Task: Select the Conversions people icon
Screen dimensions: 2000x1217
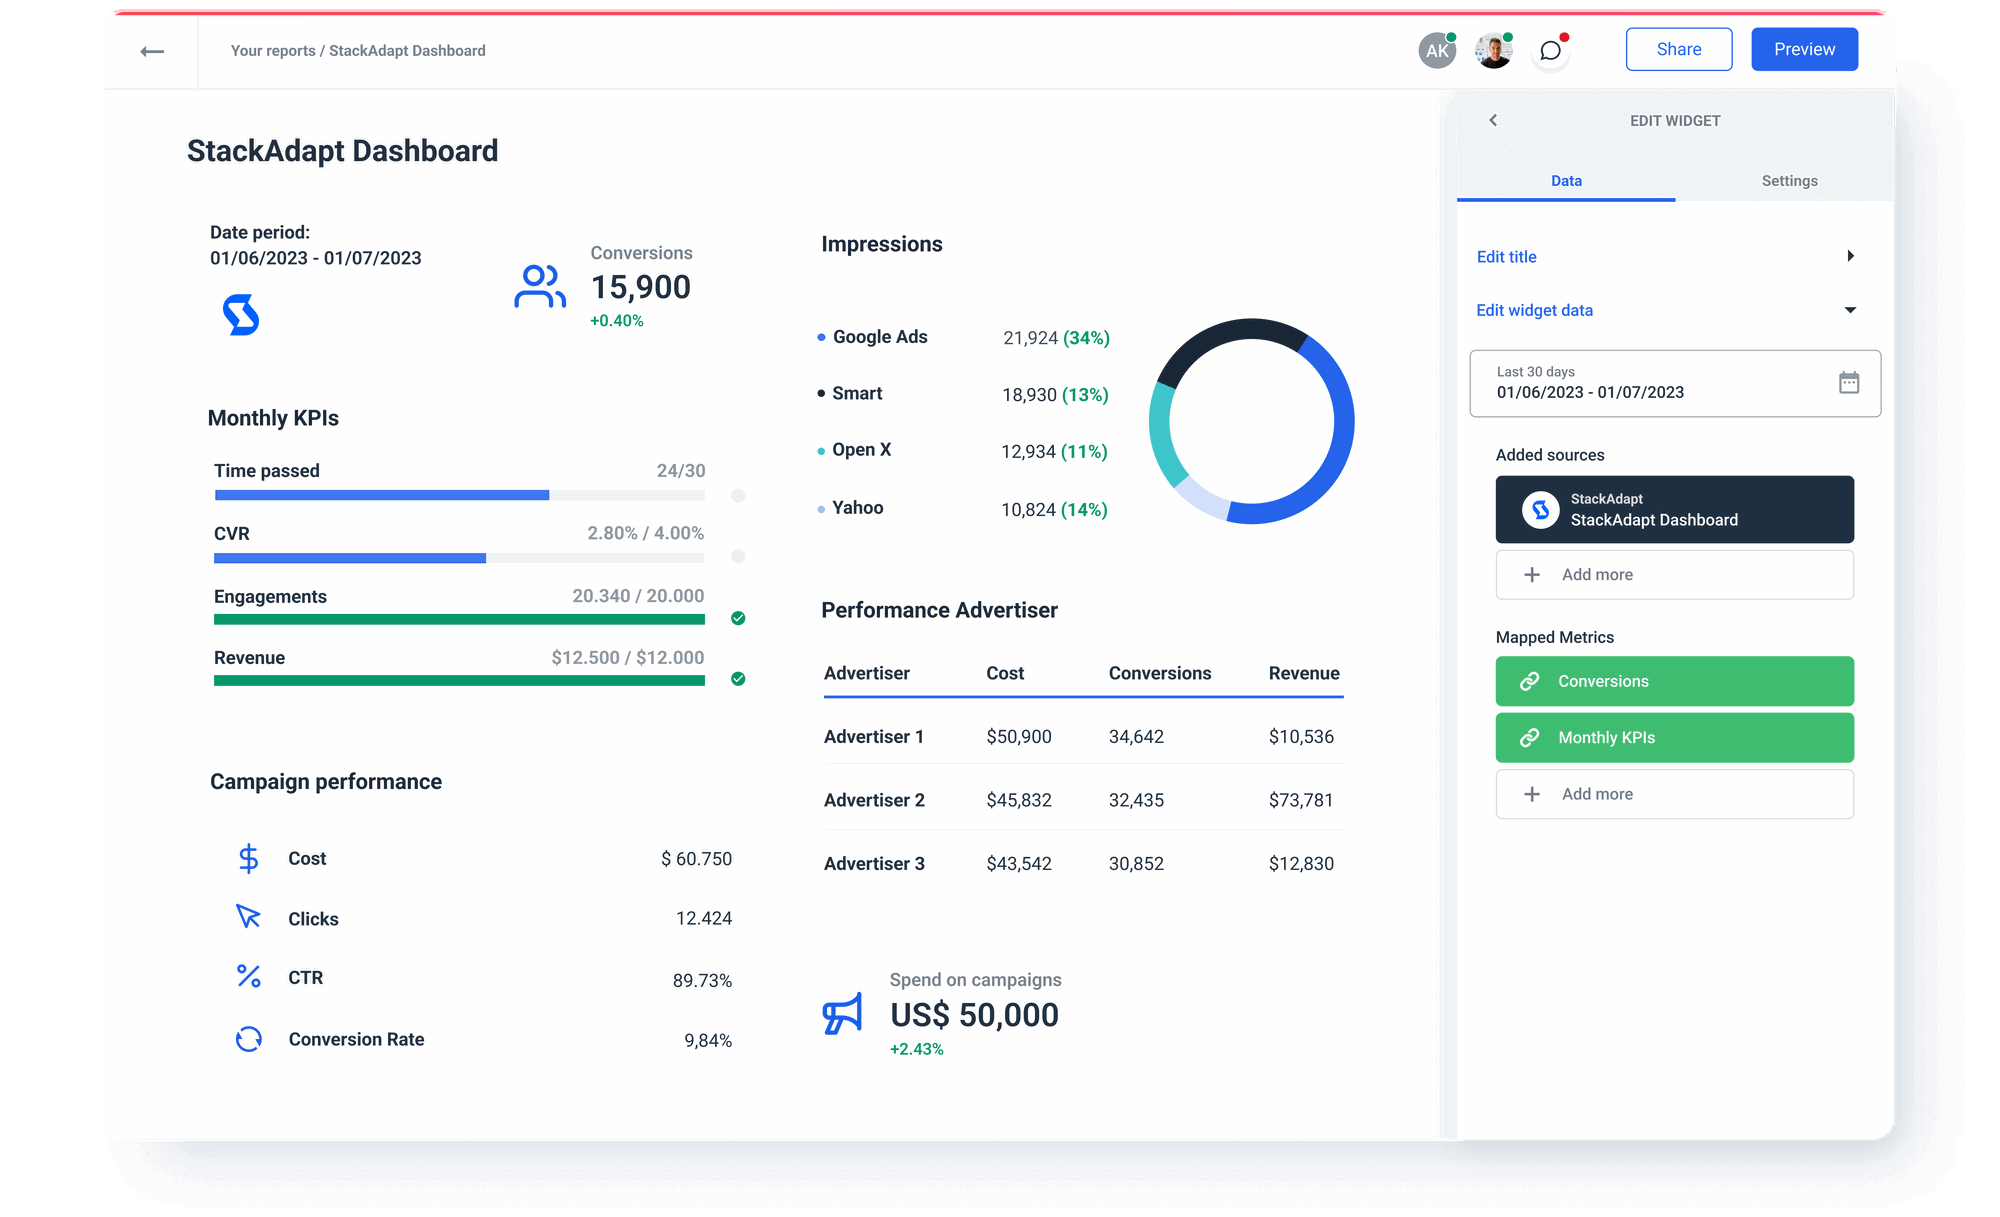Action: pyautogui.click(x=539, y=285)
